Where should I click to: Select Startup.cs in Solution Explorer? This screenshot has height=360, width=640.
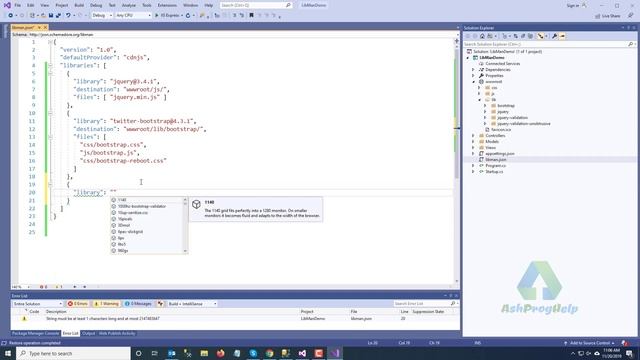[494, 172]
